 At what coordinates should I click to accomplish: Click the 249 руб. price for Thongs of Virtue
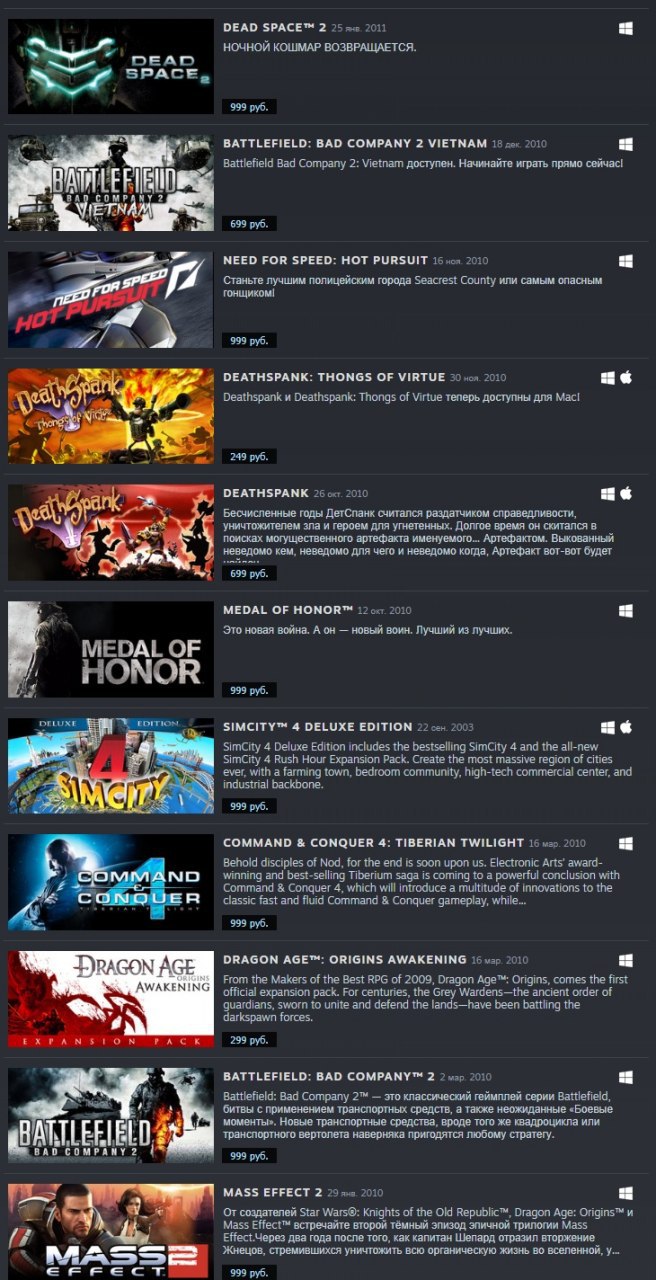click(x=249, y=457)
